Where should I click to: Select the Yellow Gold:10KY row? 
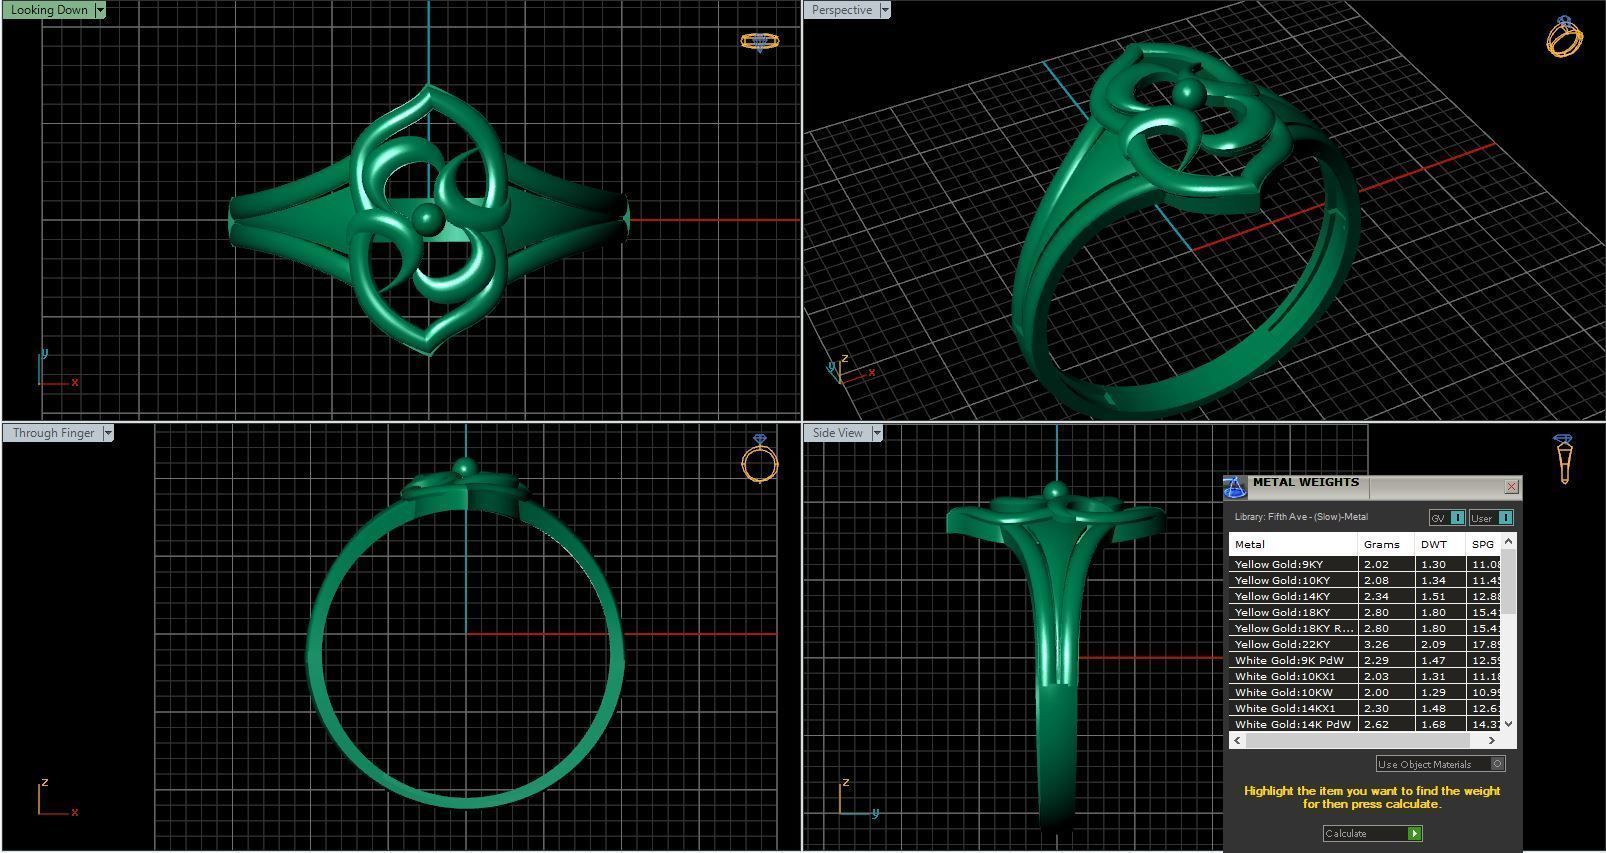[x=1365, y=580]
